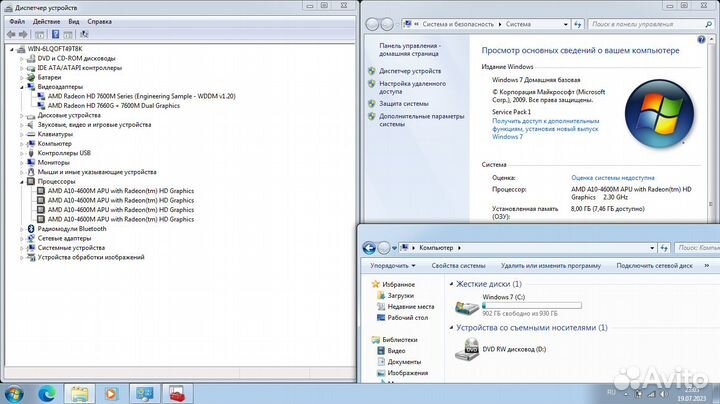Viewport: 720px width, 404px height.
Task: Select Мониторы in device tree
Action: click(x=53, y=163)
